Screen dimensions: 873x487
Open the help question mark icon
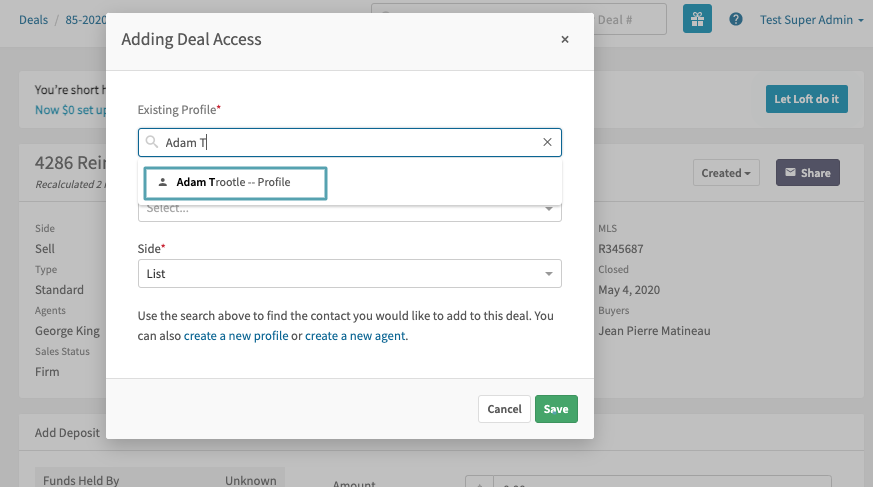(x=735, y=19)
